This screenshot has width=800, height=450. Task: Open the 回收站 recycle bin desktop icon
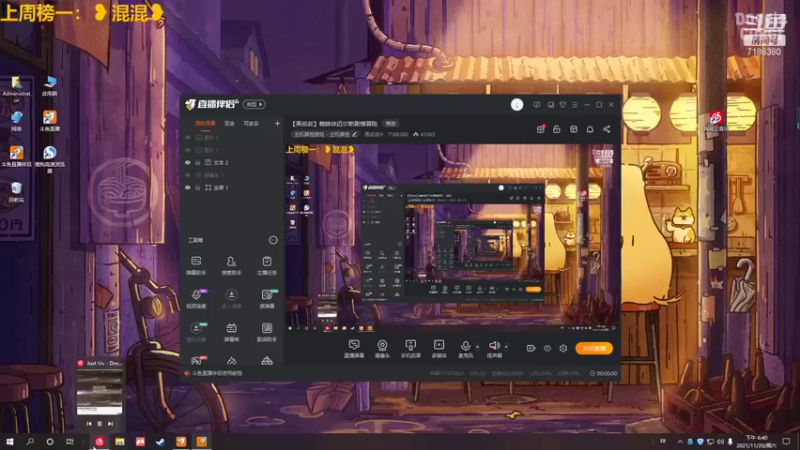(x=16, y=192)
